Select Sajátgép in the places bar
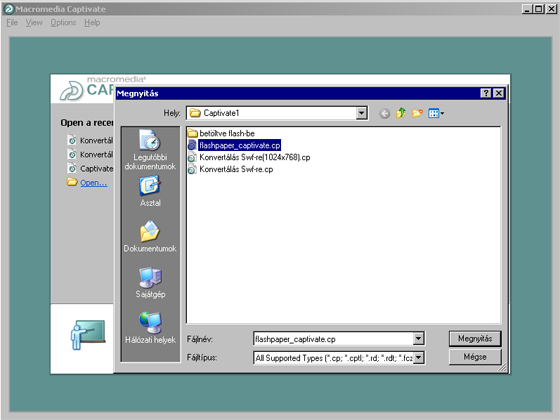Viewport: 560px width, 420px height. coord(150,282)
